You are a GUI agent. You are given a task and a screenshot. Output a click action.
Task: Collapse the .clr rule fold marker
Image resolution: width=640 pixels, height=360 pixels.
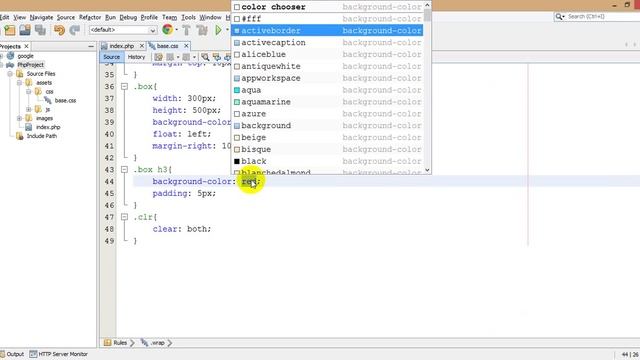[x=124, y=217]
